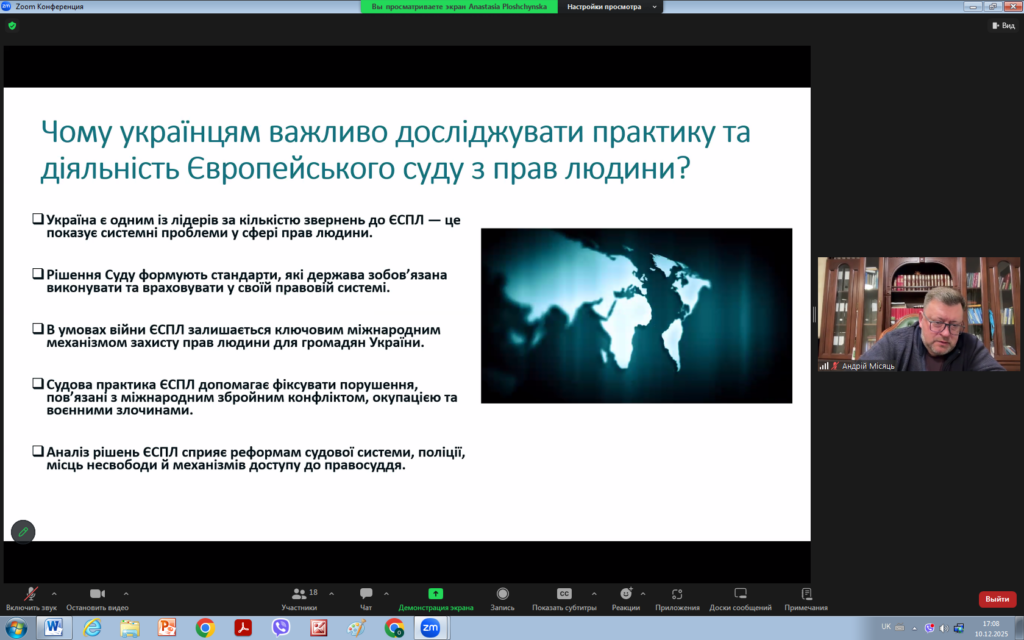This screenshot has height=640, width=1024.
Task: Open the Участники participants panel
Action: [298, 594]
